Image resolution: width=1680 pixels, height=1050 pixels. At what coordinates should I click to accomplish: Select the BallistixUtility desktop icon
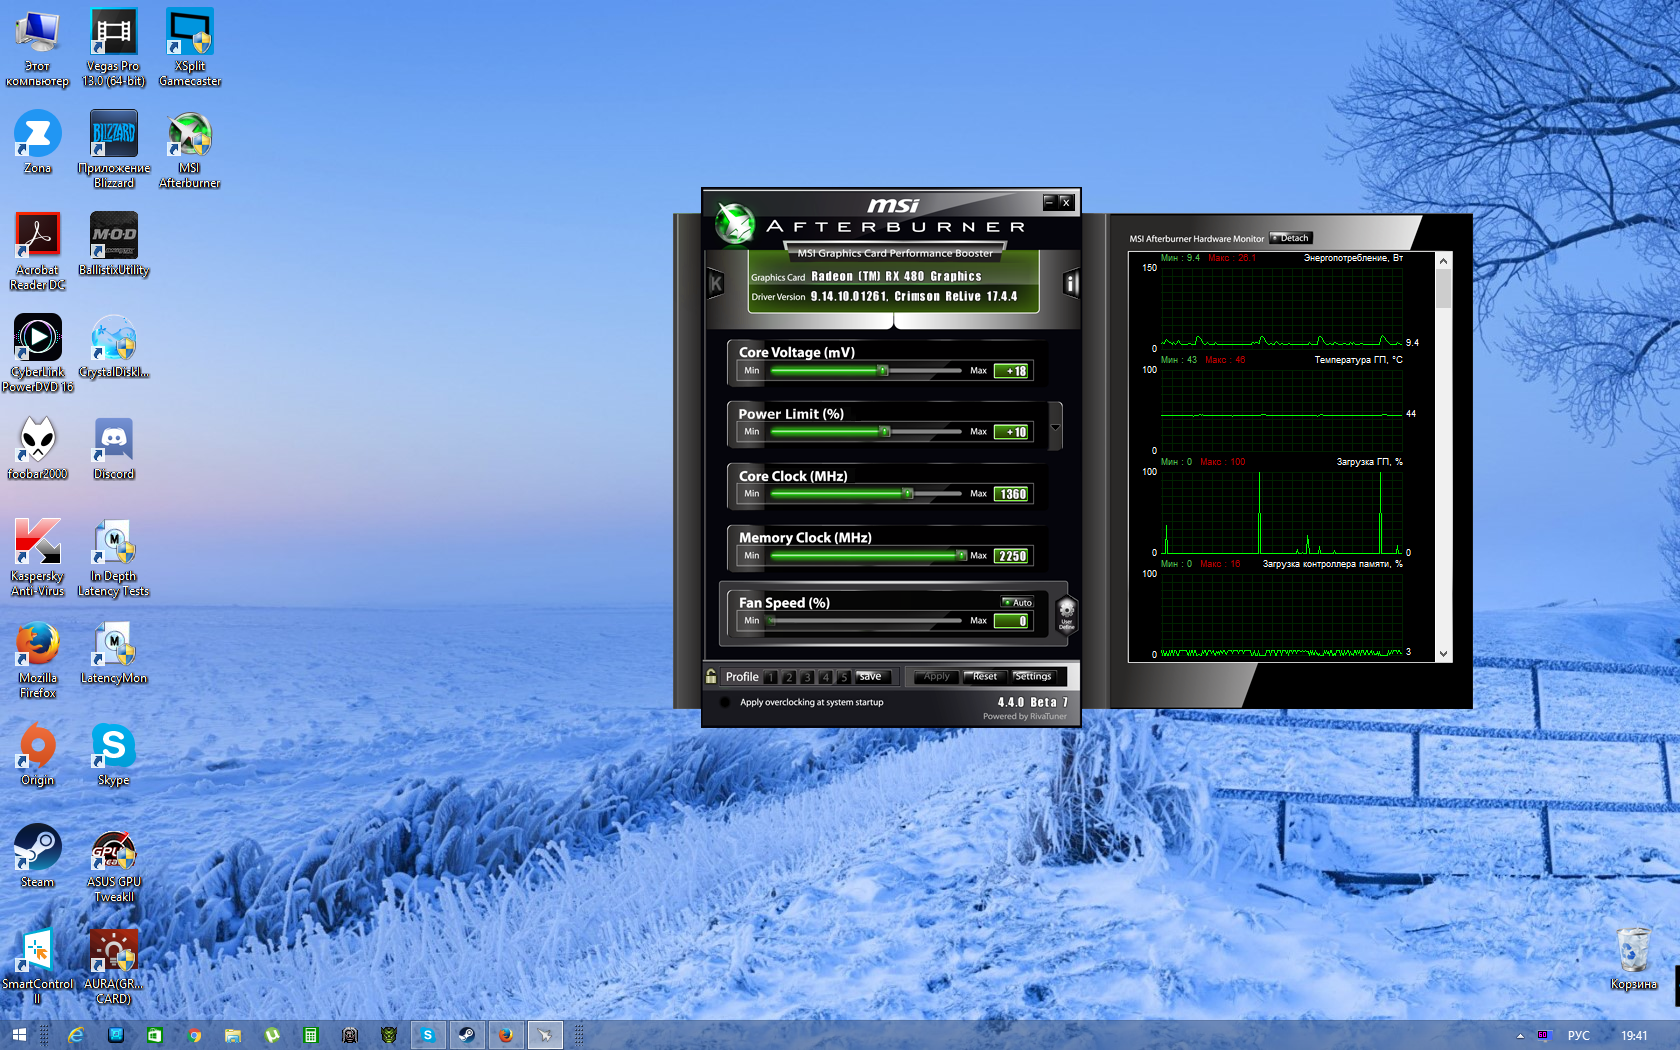point(114,244)
